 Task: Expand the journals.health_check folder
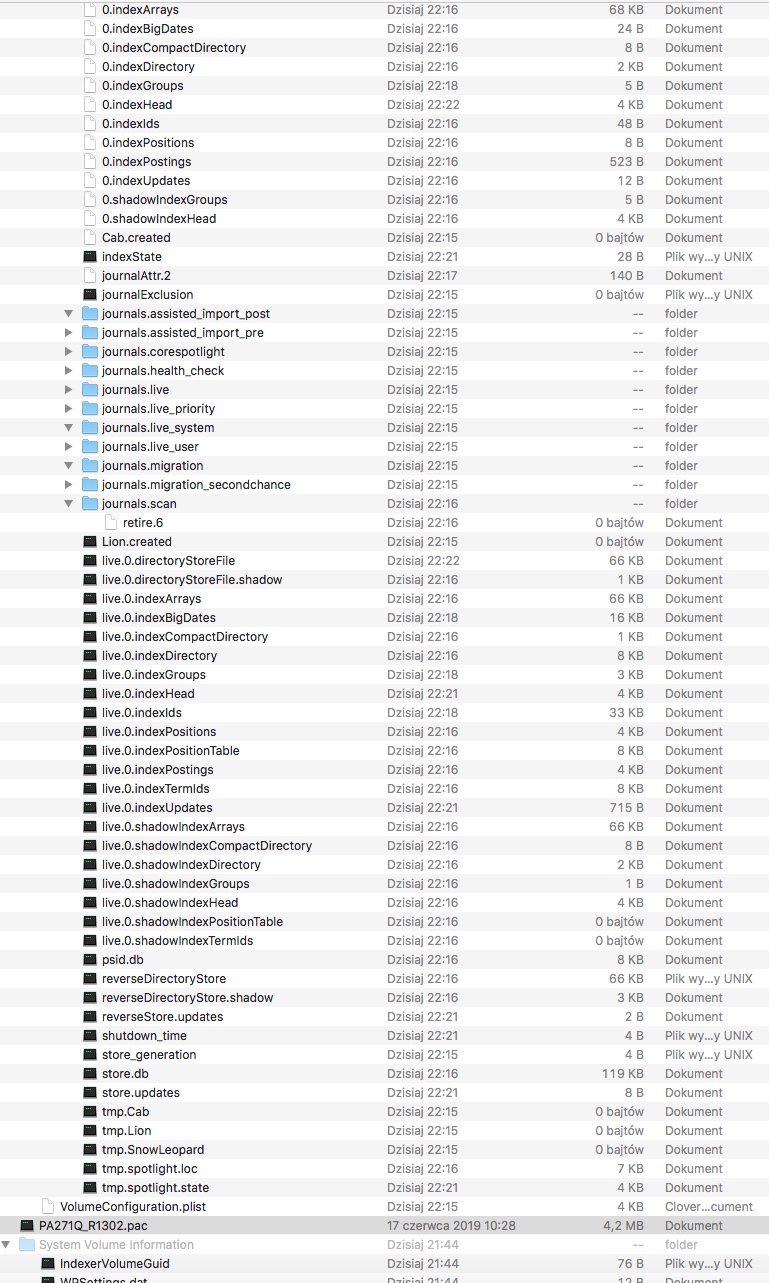click(x=69, y=371)
